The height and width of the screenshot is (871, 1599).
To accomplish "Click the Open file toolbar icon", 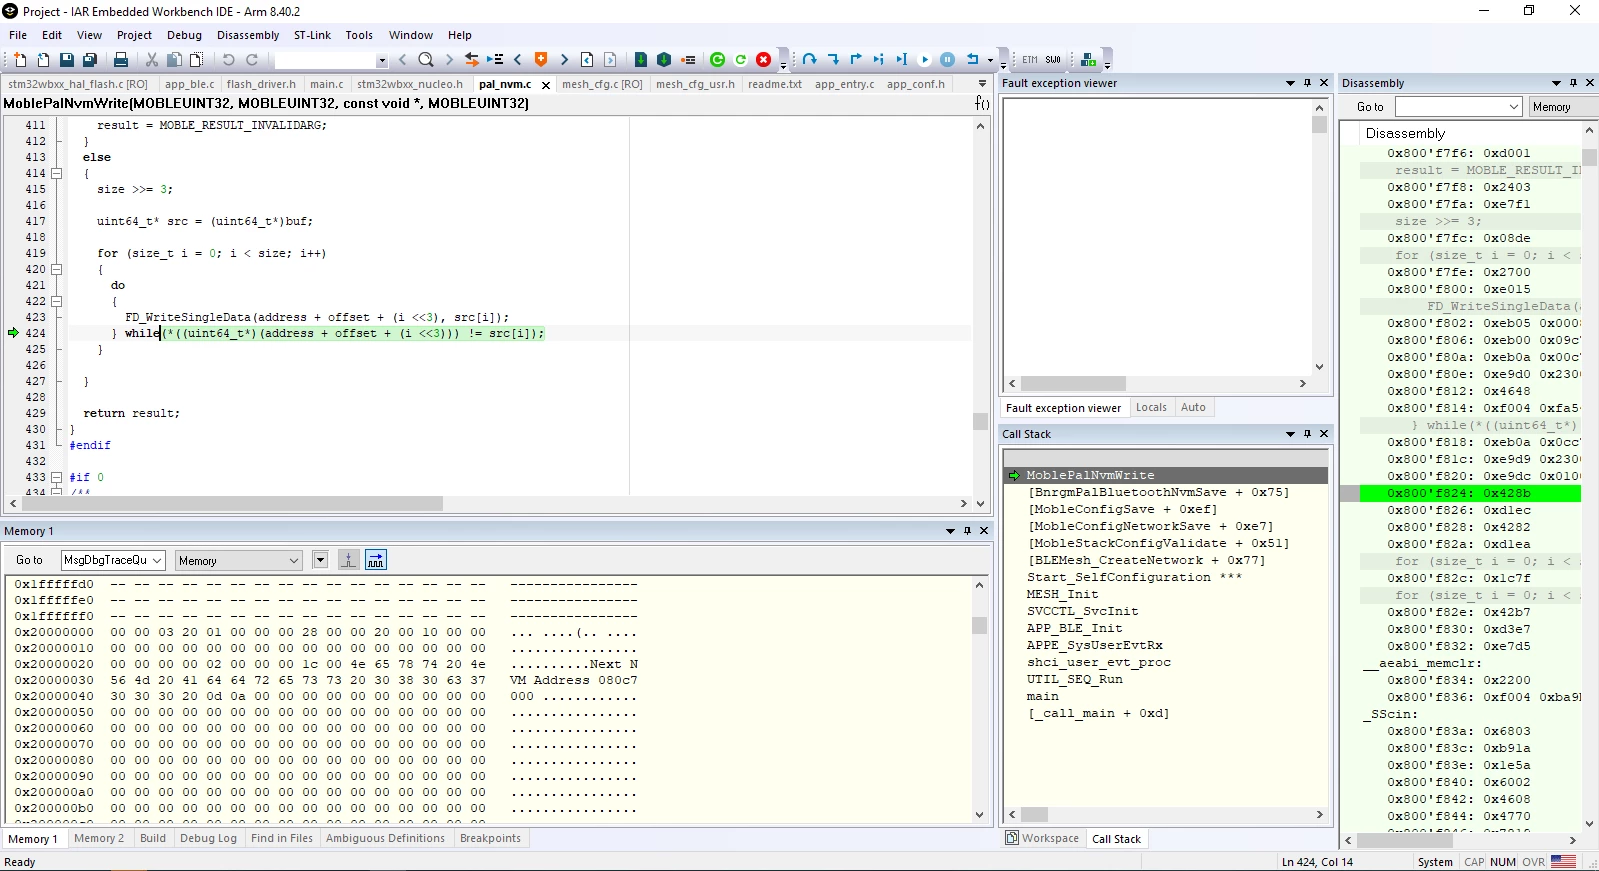I will 43,60.
